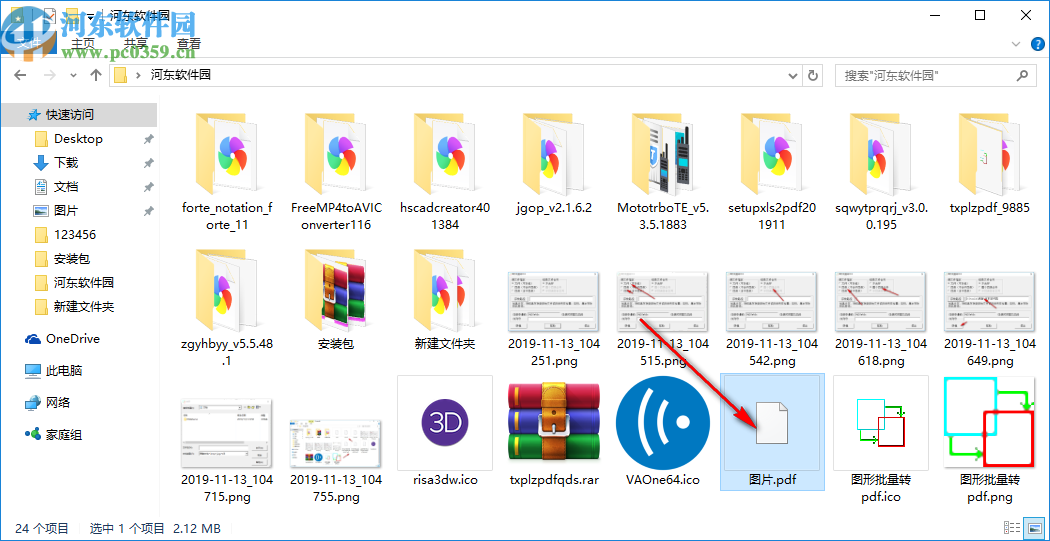The width and height of the screenshot is (1050, 541).
Task: Click 河东软件园 in the address bar
Action: (x=181, y=75)
